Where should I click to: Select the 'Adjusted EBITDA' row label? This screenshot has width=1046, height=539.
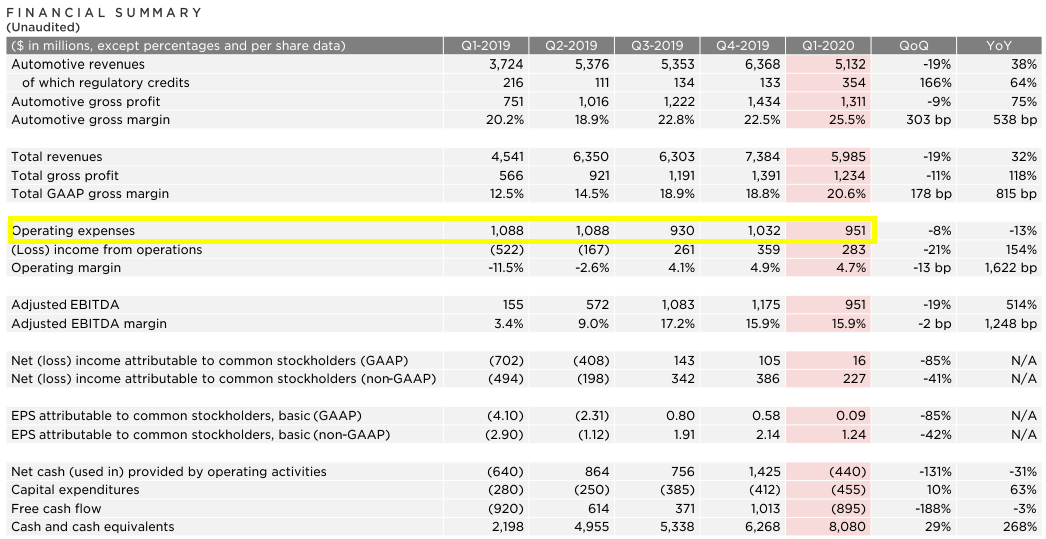(x=65, y=305)
